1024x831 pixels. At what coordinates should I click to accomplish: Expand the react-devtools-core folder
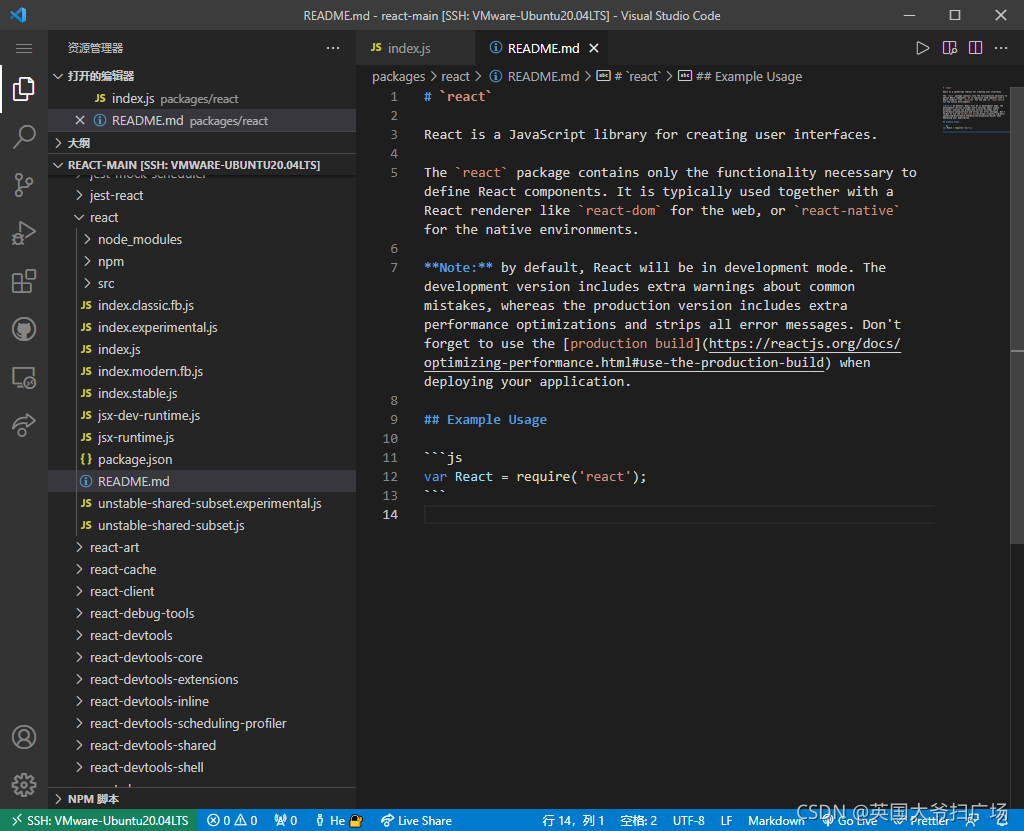click(x=202, y=657)
